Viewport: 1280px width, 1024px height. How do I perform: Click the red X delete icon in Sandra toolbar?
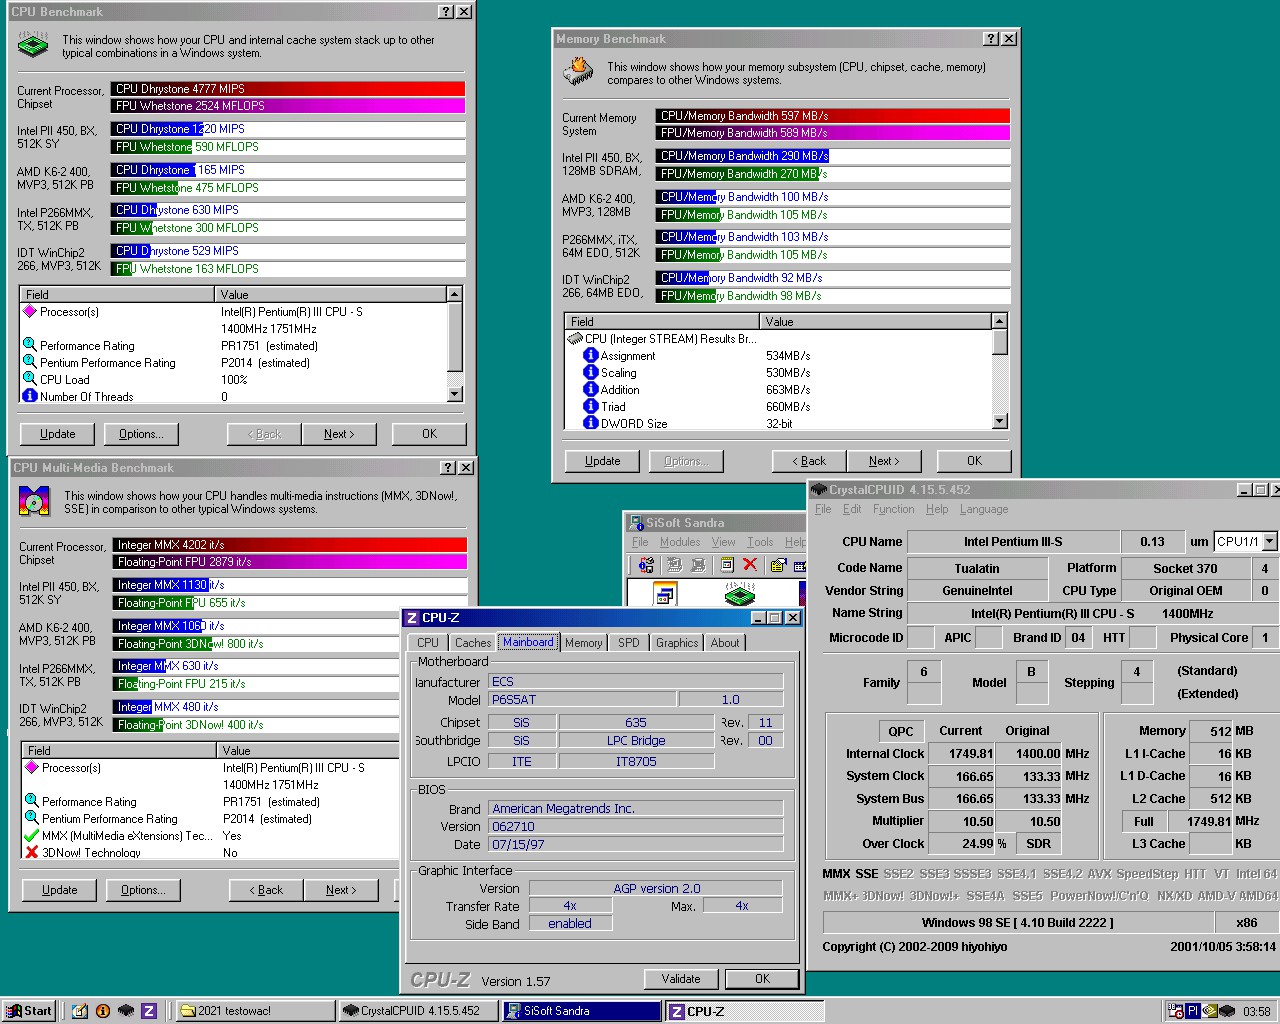750,564
